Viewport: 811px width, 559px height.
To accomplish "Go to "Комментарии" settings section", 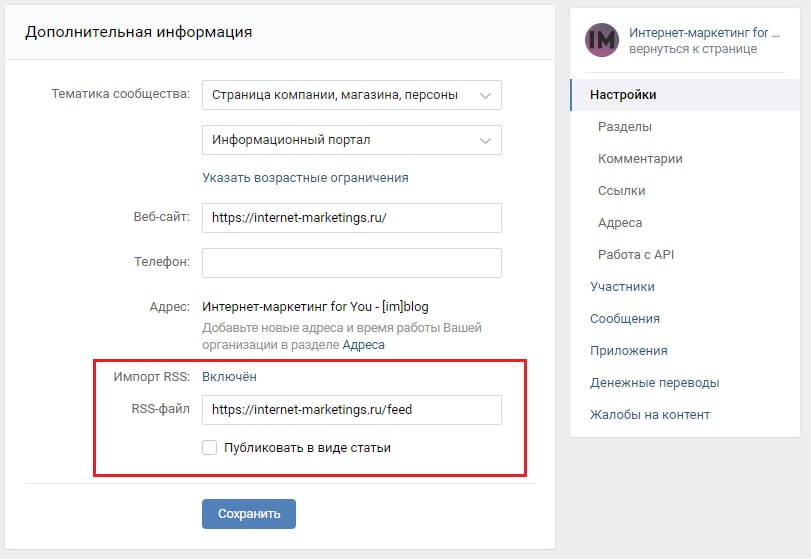I will point(640,159).
